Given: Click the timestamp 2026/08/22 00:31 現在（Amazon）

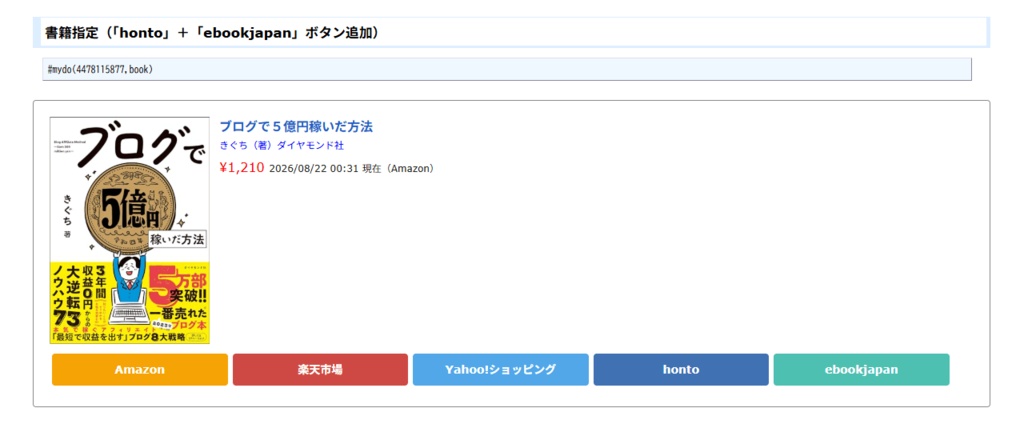Looking at the screenshot, I should (x=351, y=169).
